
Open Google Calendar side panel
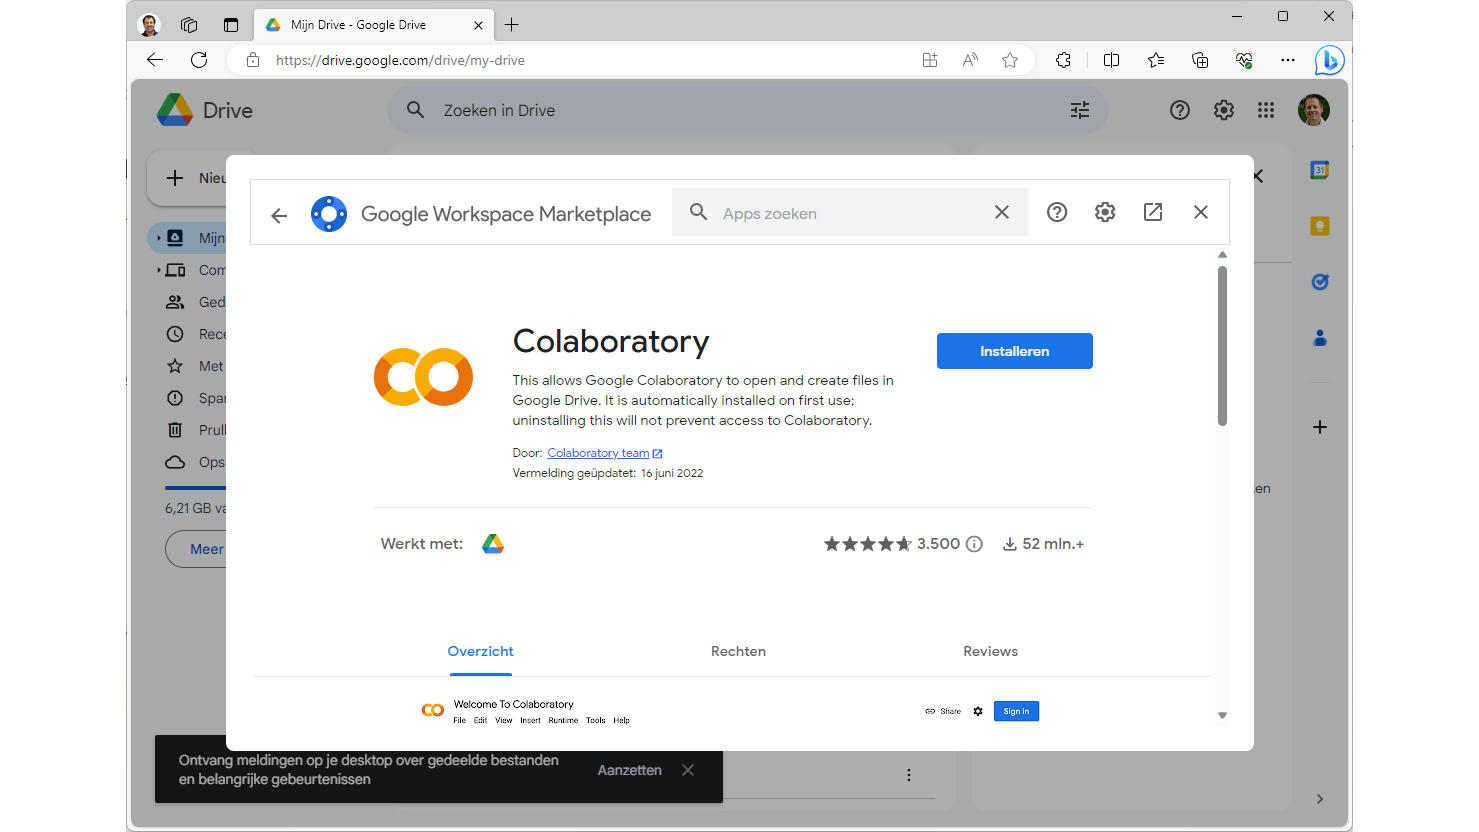(1320, 170)
